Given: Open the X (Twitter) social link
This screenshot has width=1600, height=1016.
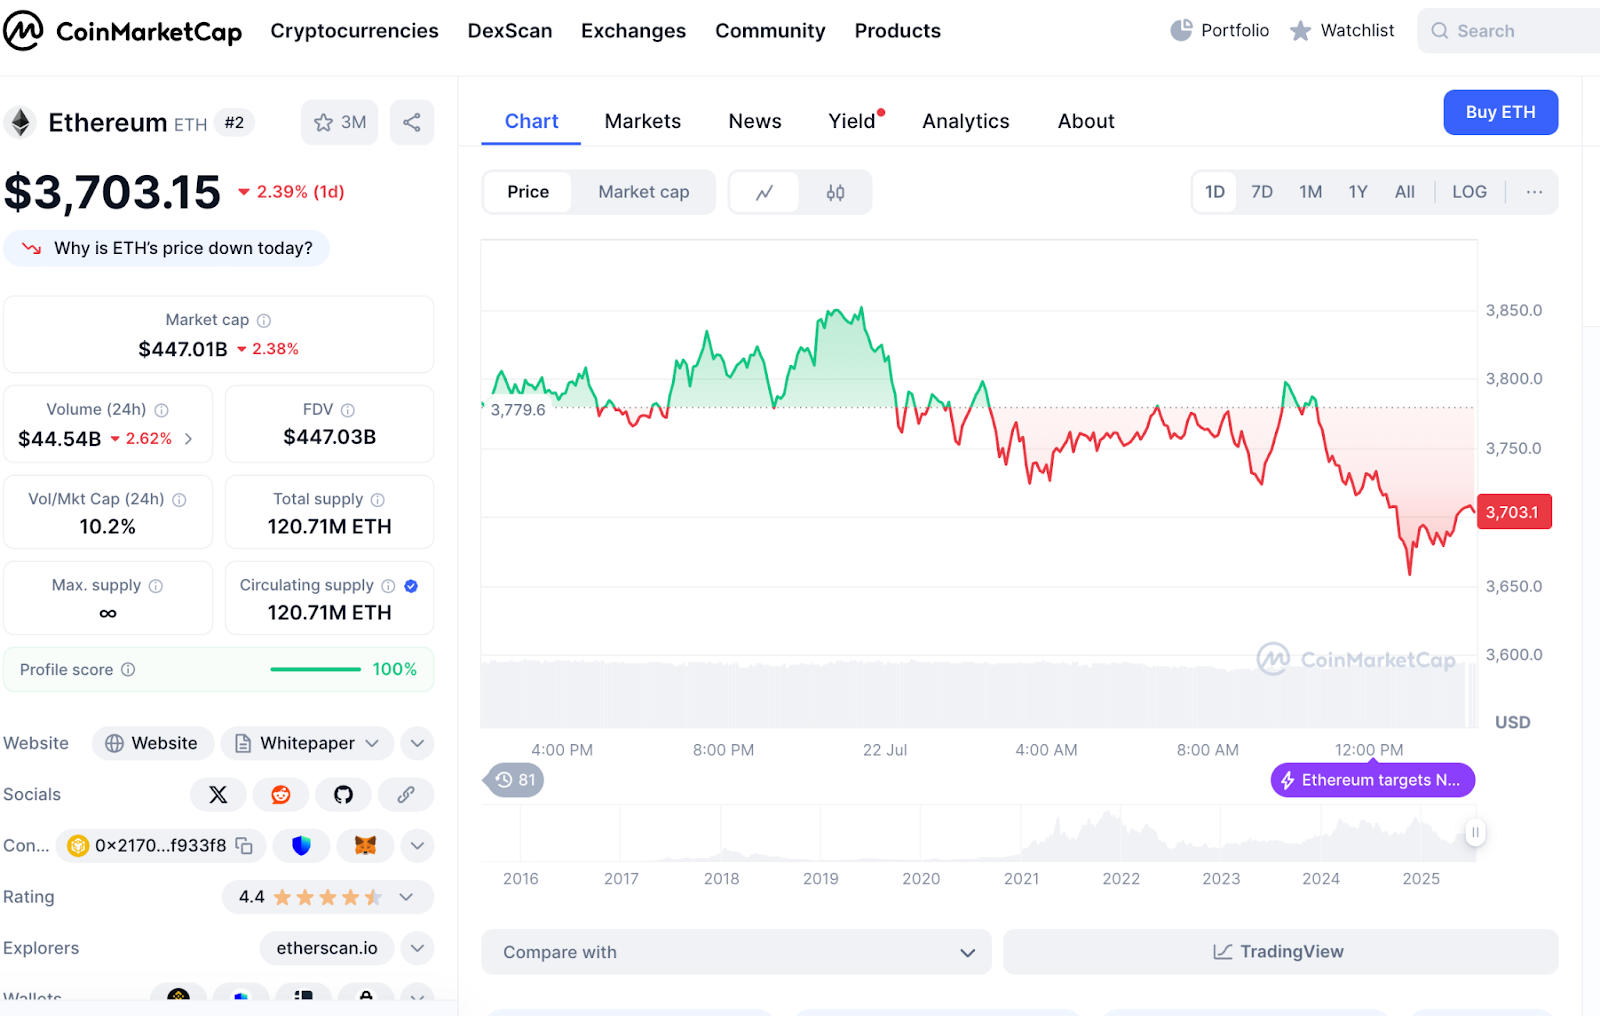Looking at the screenshot, I should point(218,795).
